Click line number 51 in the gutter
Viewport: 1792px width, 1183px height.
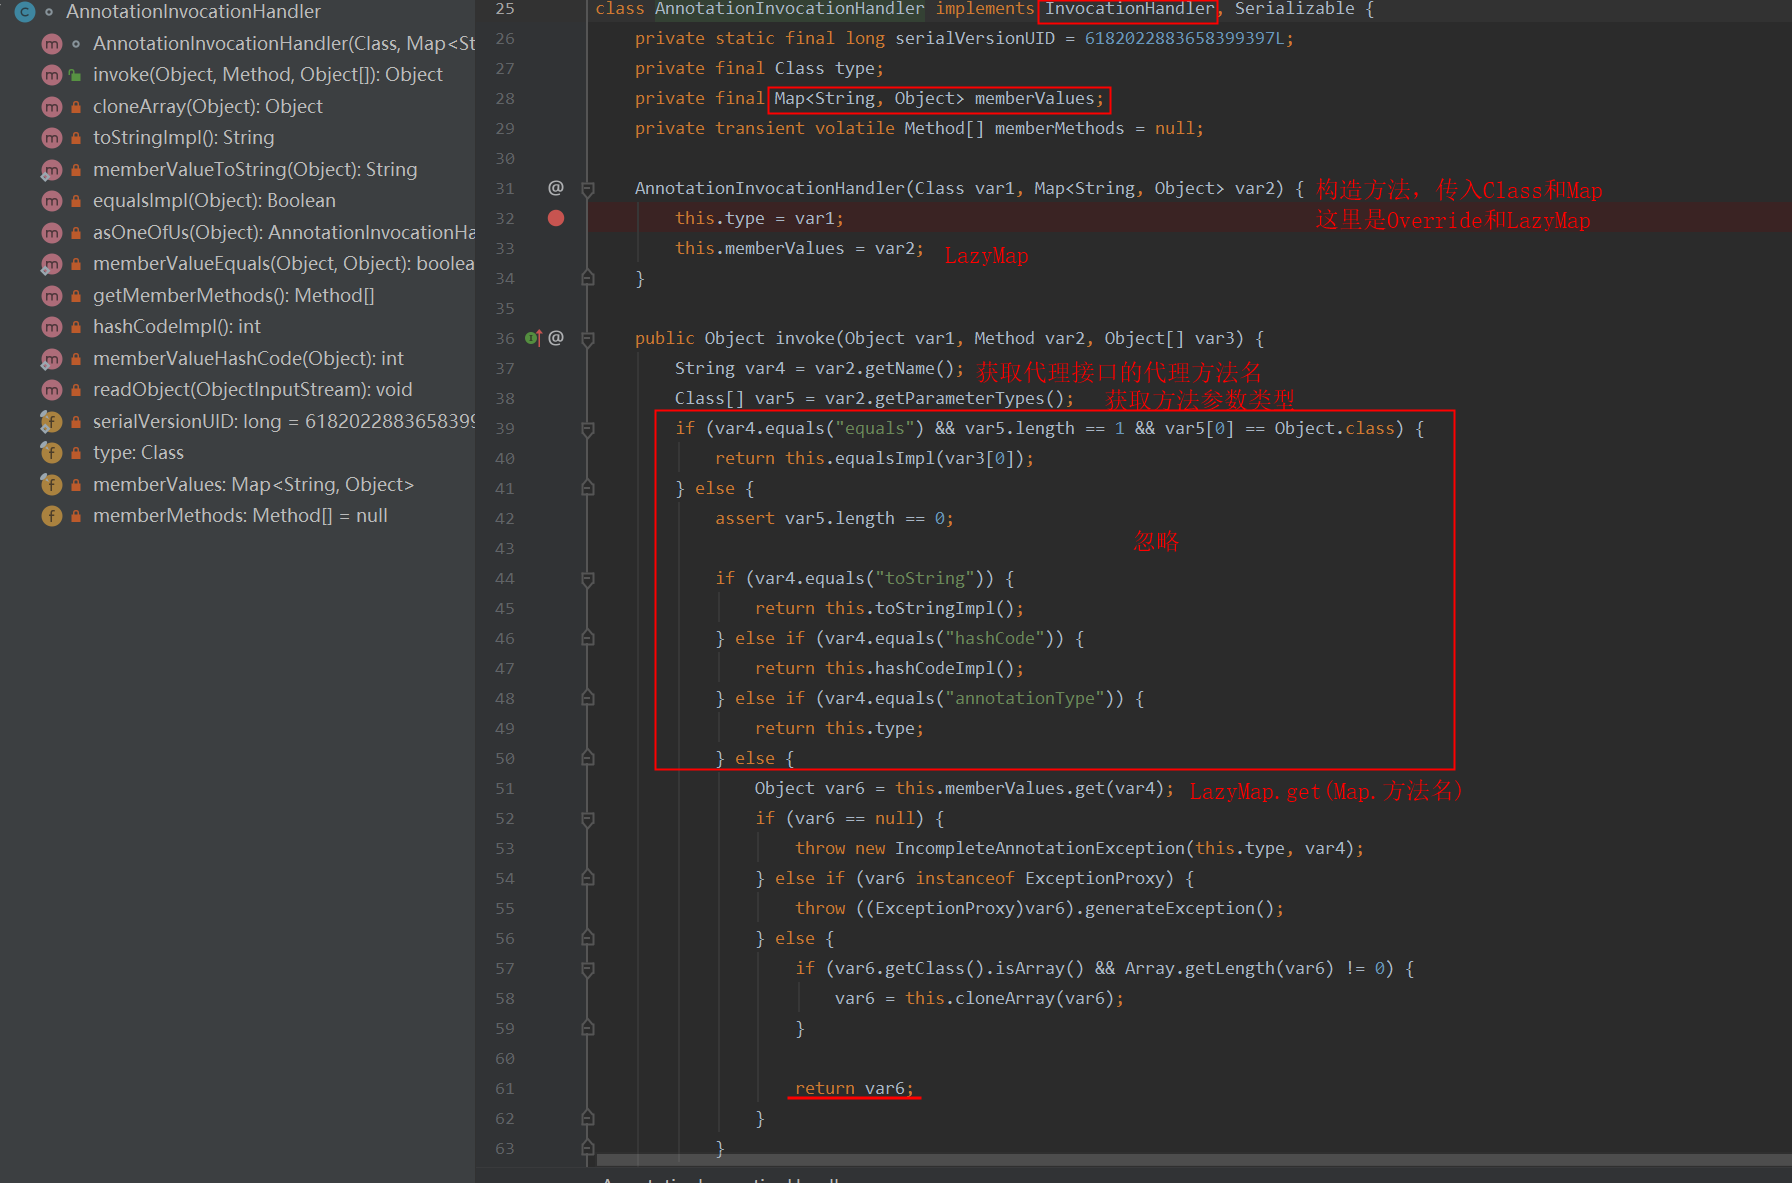point(505,788)
